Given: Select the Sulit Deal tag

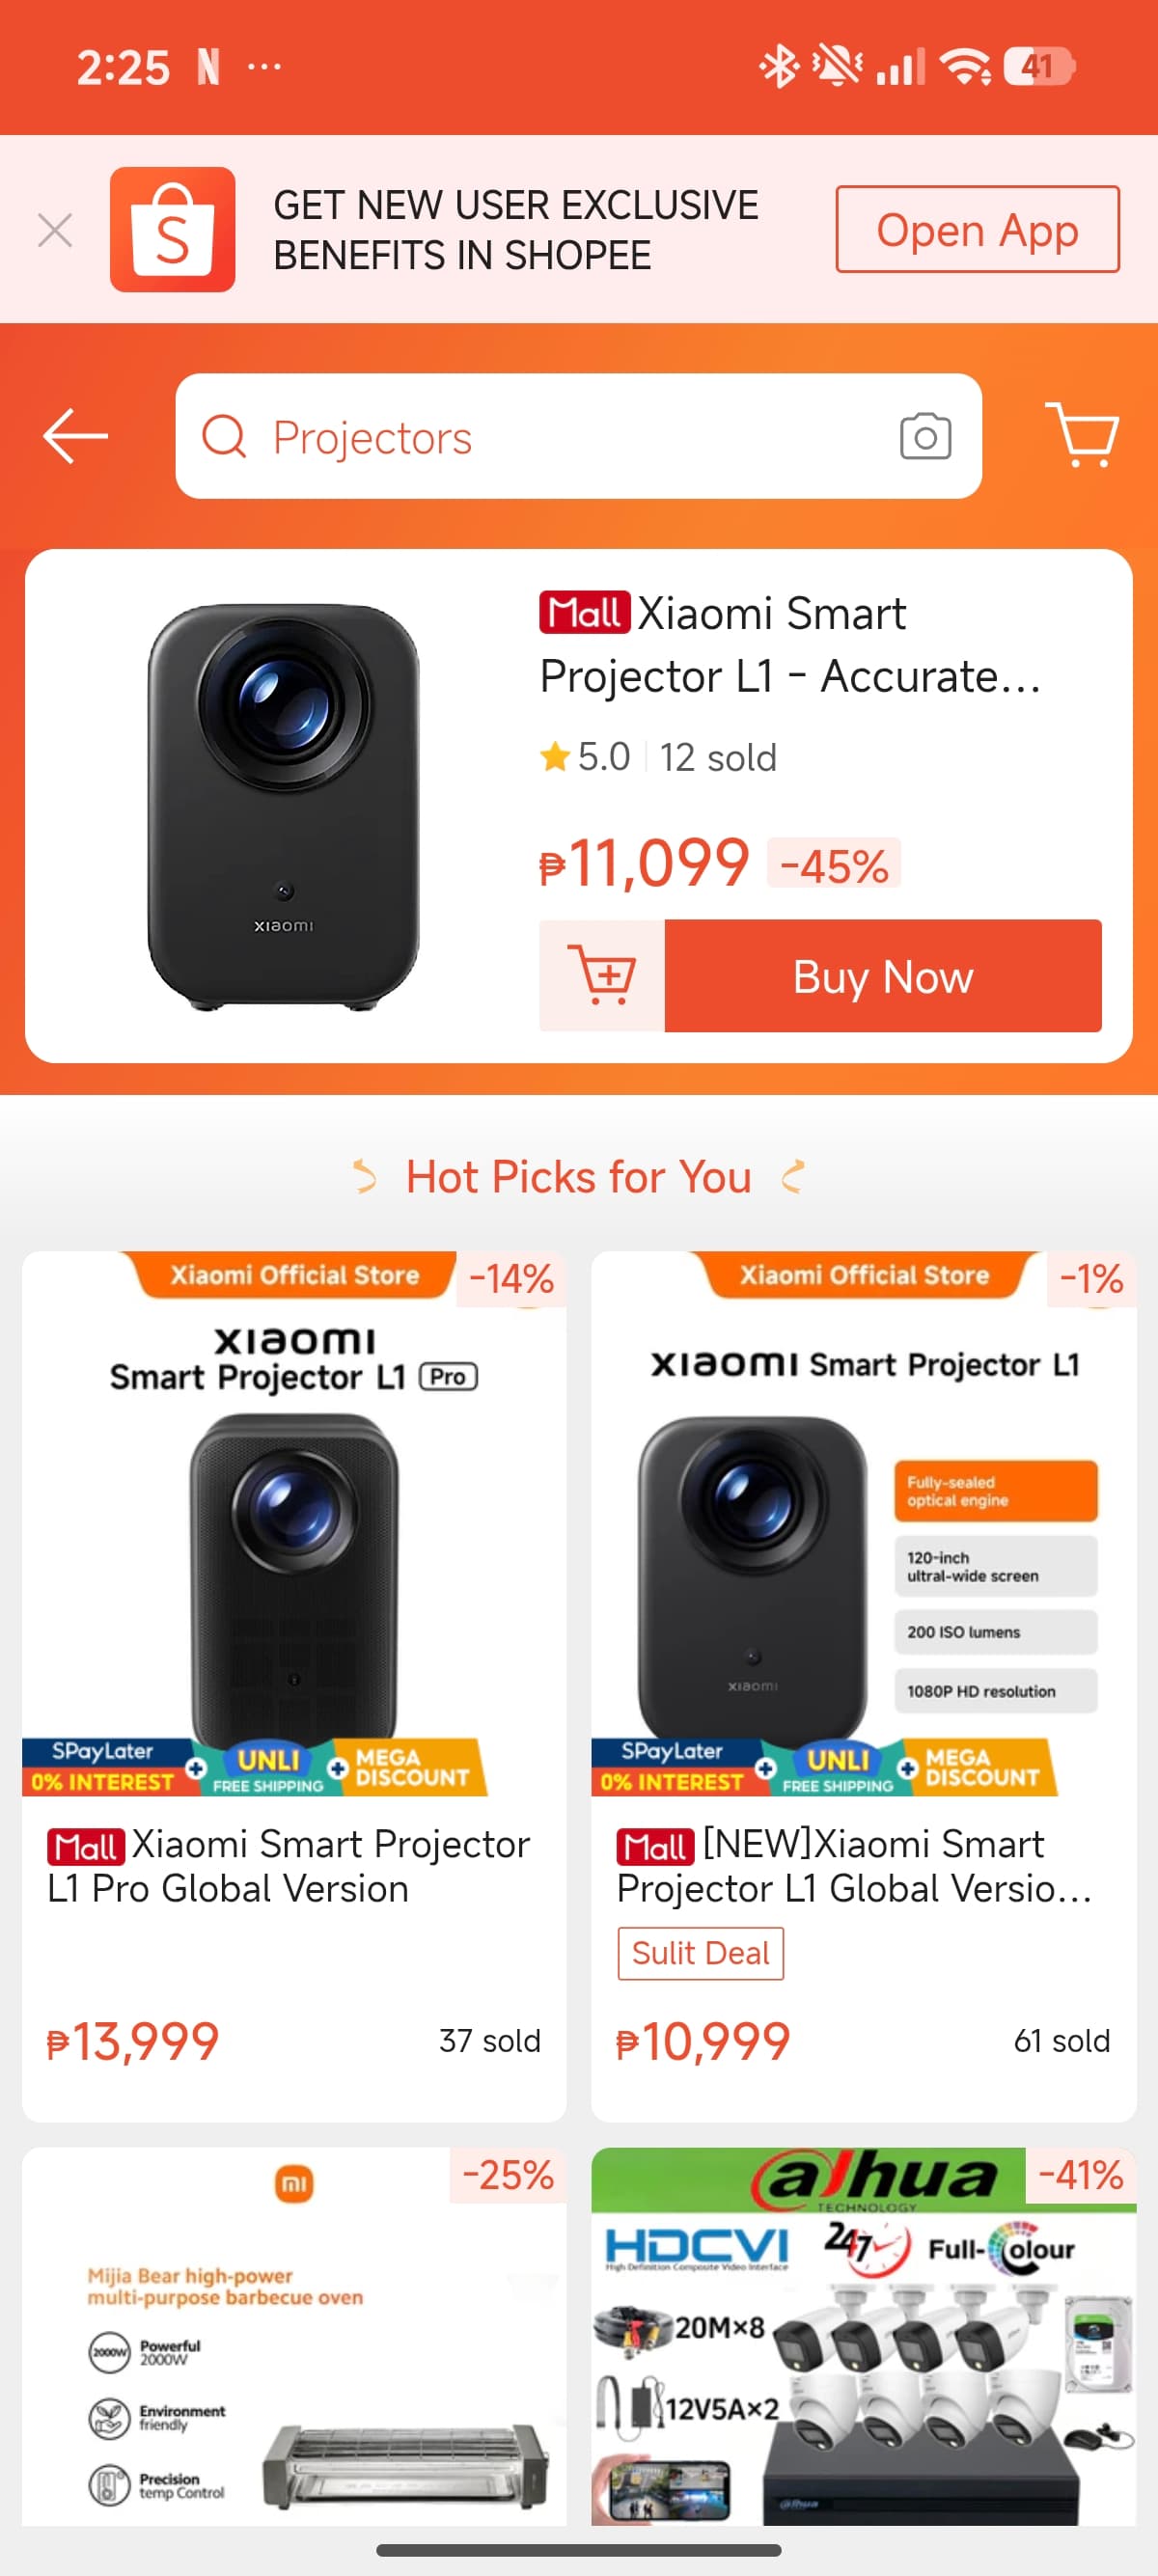Looking at the screenshot, I should [700, 1952].
